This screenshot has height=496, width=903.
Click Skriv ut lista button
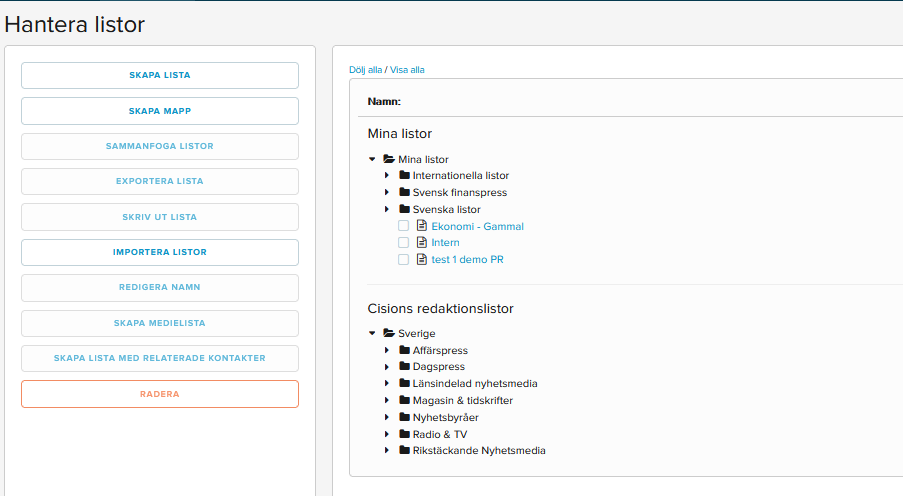tap(160, 217)
